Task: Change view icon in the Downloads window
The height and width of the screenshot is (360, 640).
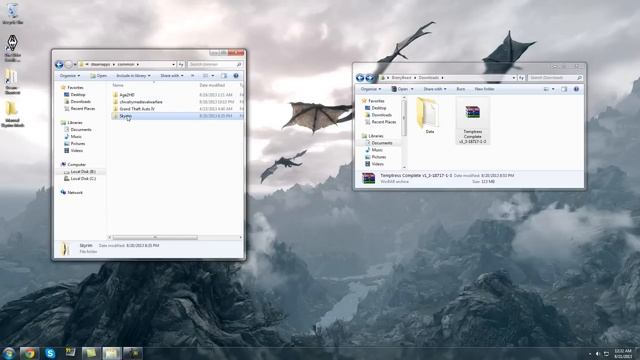Action: [x=546, y=89]
